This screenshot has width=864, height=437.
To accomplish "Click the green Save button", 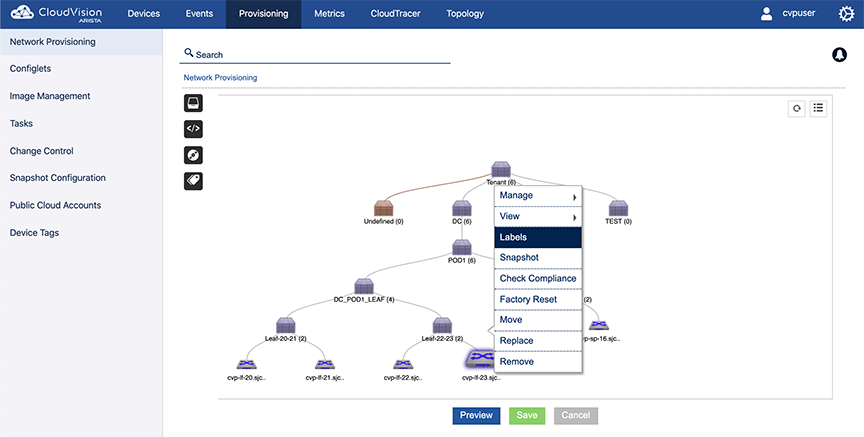I will (527, 416).
